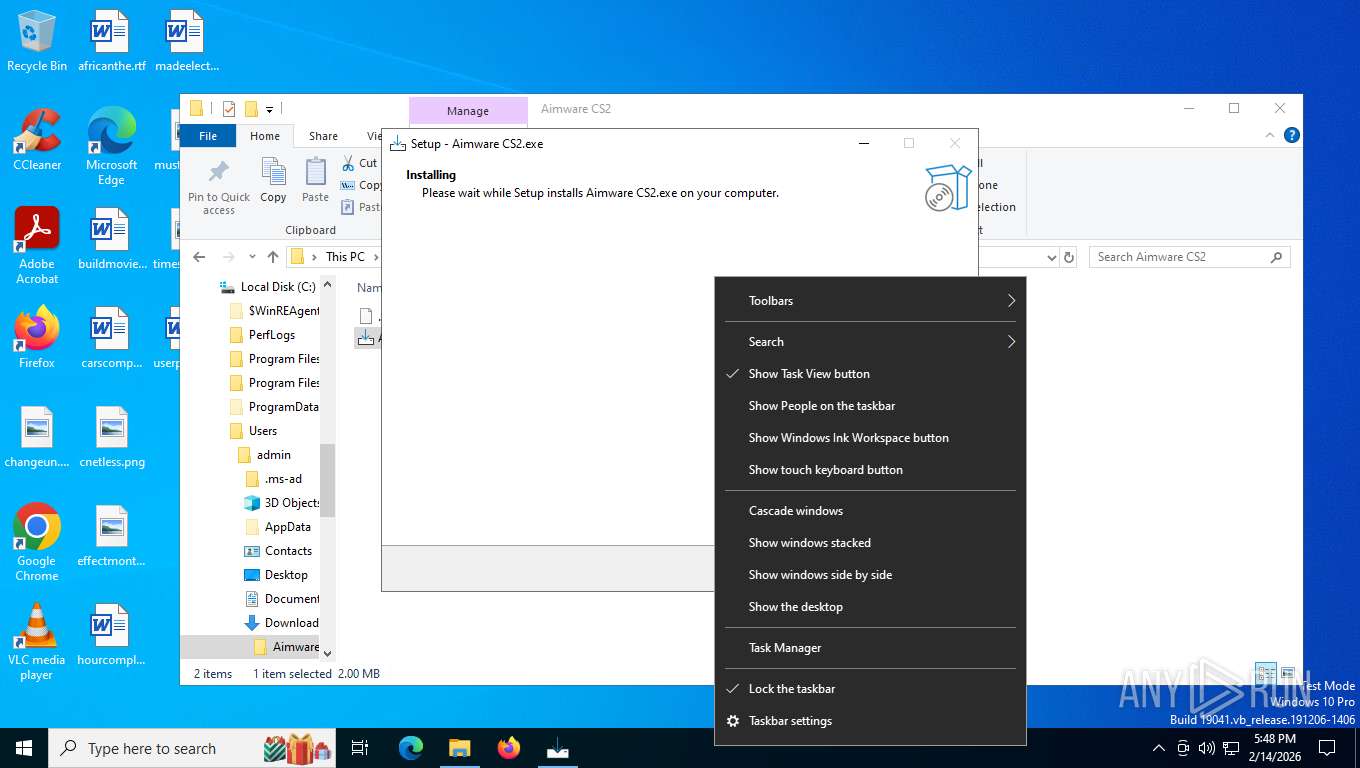
Task: Toggle Lock the taskbar option
Action: (870, 689)
